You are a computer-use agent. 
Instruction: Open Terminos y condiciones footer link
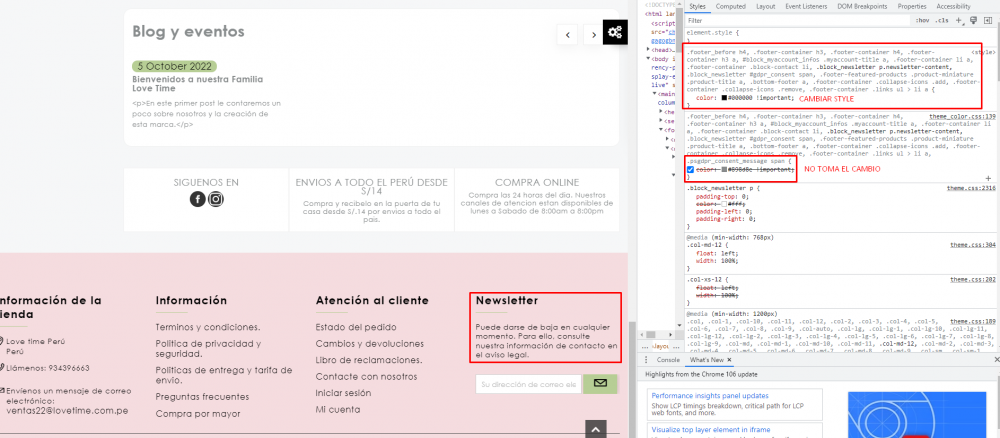tap(208, 327)
